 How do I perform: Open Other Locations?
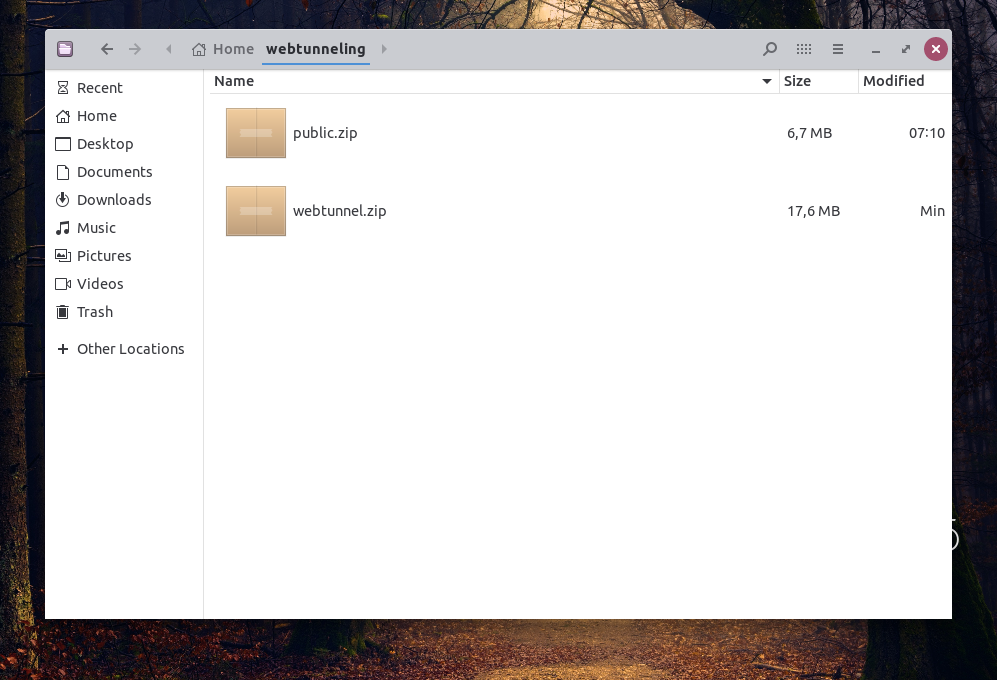point(130,348)
